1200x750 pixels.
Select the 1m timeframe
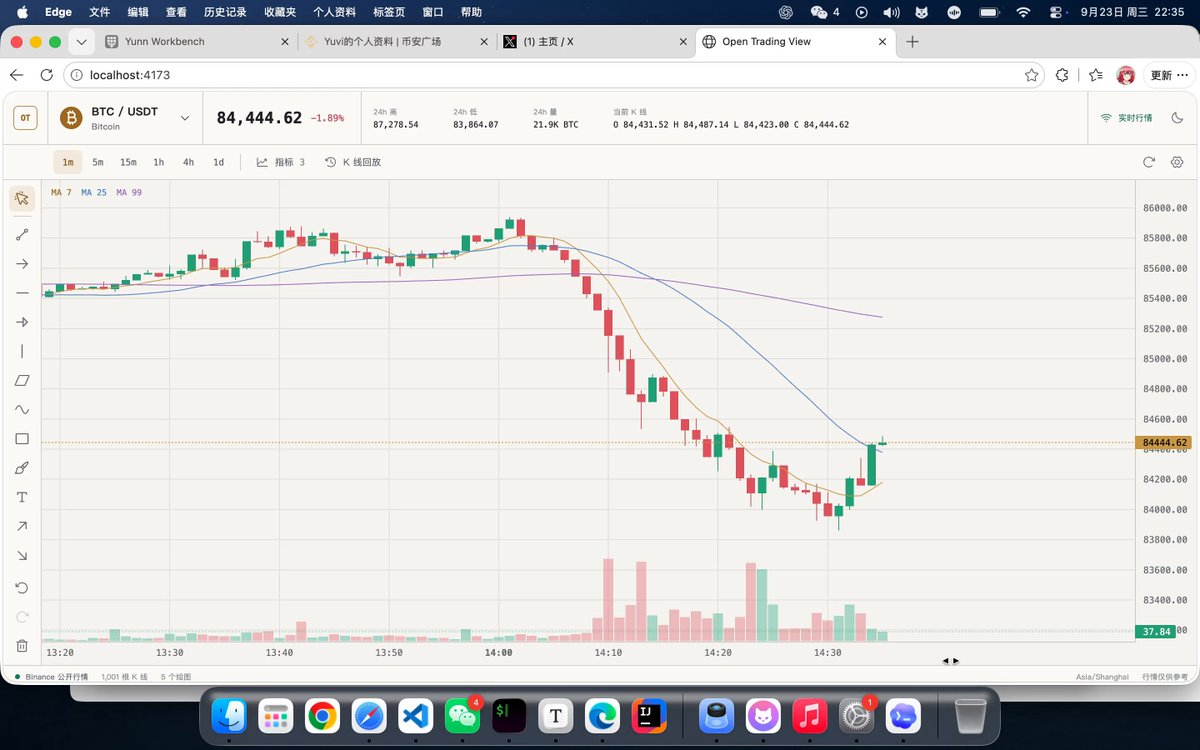coord(68,162)
